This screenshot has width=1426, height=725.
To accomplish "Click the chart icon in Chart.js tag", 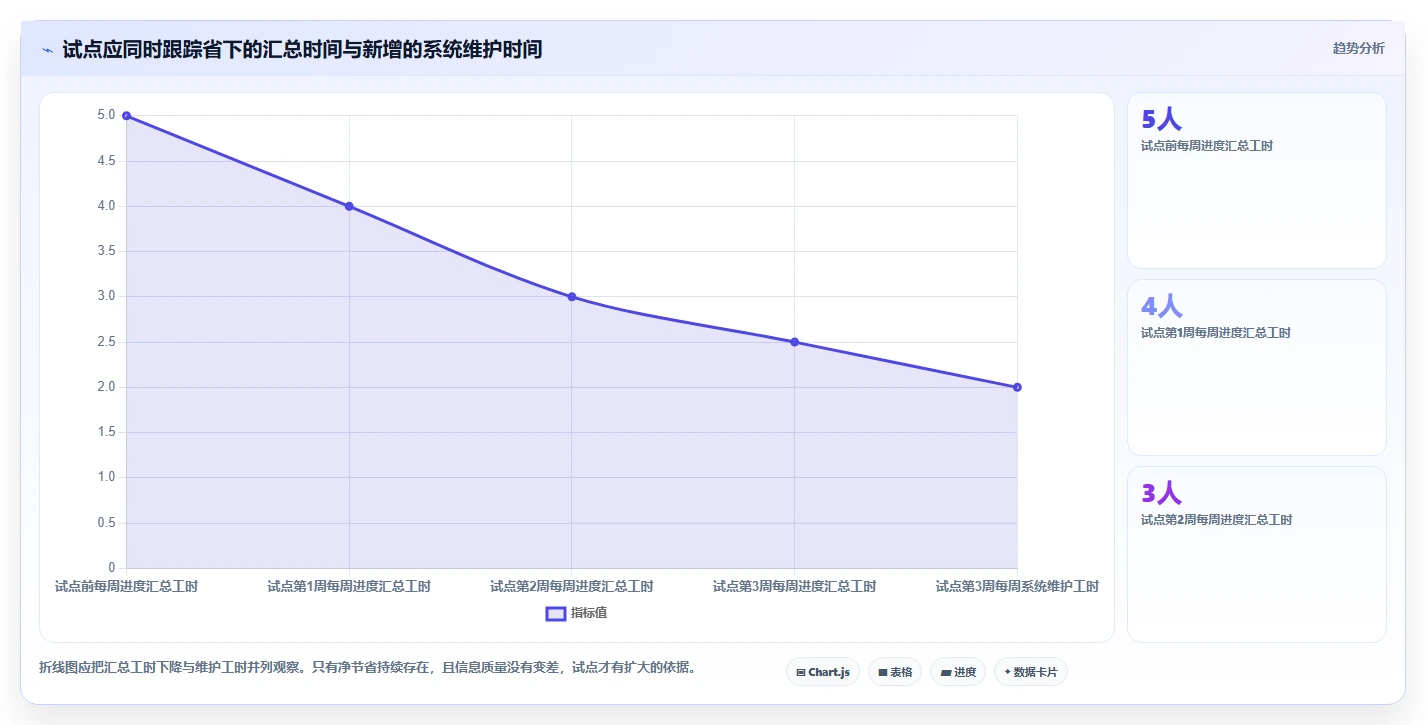I will pos(801,673).
